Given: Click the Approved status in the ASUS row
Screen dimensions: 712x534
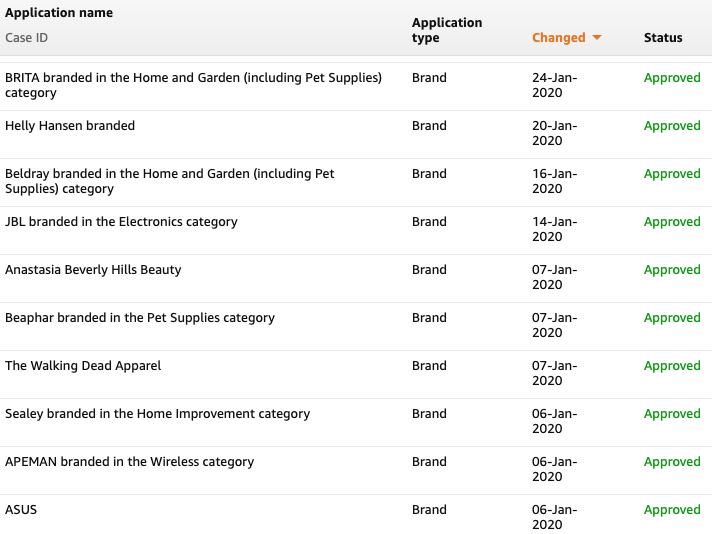Looking at the screenshot, I should point(672,510).
